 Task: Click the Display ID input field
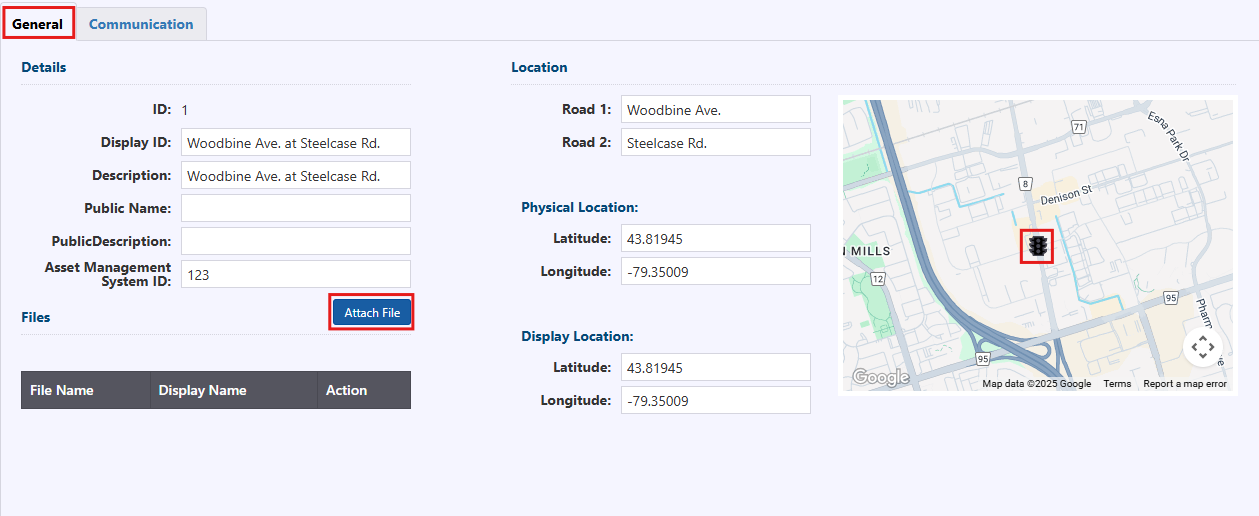(296, 143)
